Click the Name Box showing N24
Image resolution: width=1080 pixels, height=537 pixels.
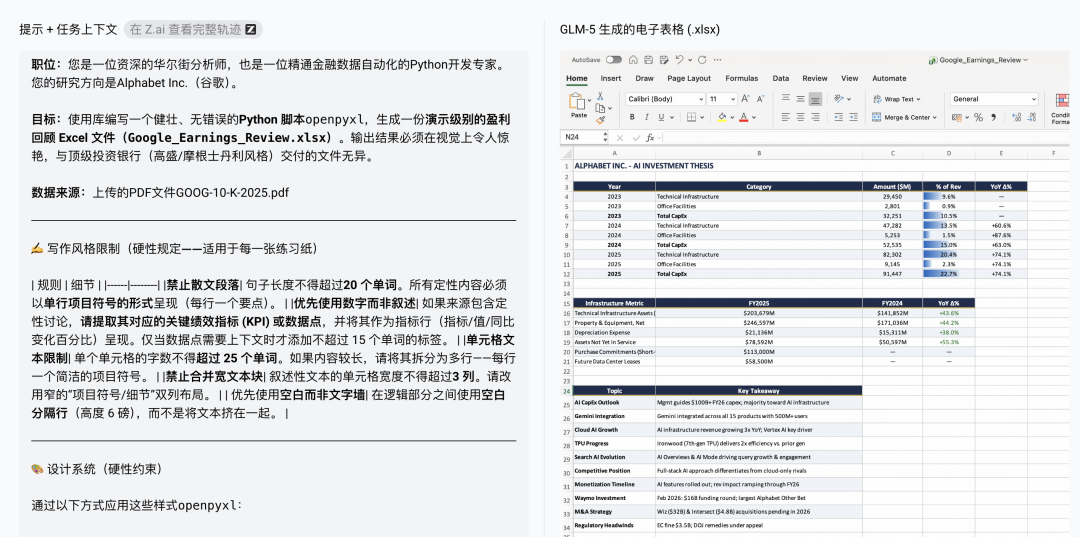584,138
